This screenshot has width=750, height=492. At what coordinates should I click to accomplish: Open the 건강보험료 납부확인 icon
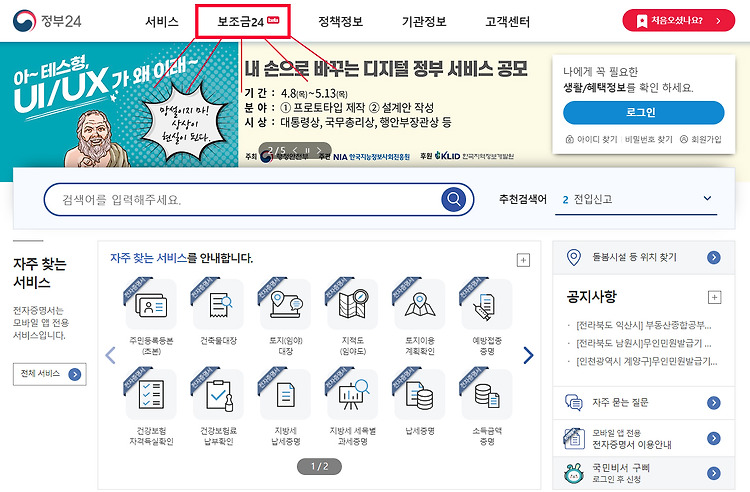point(219,394)
